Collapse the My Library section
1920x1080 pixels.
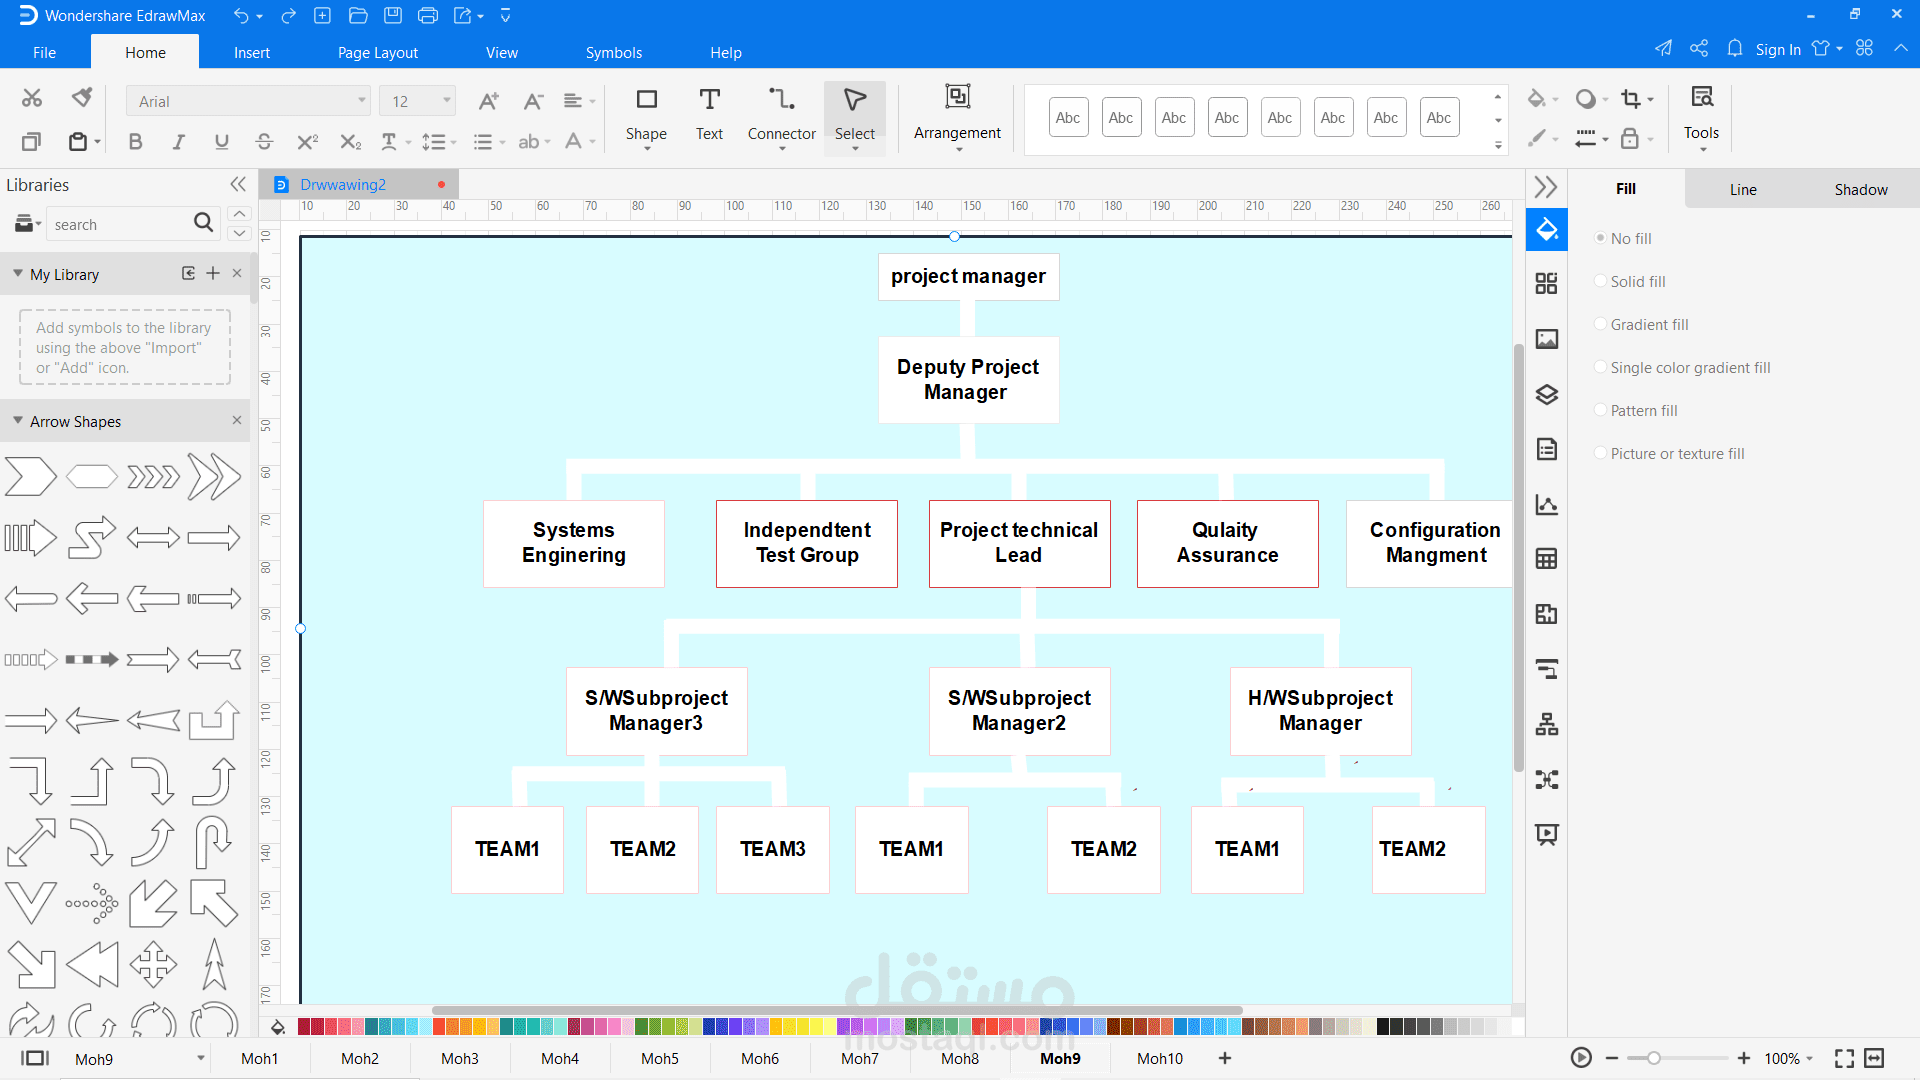tap(18, 273)
